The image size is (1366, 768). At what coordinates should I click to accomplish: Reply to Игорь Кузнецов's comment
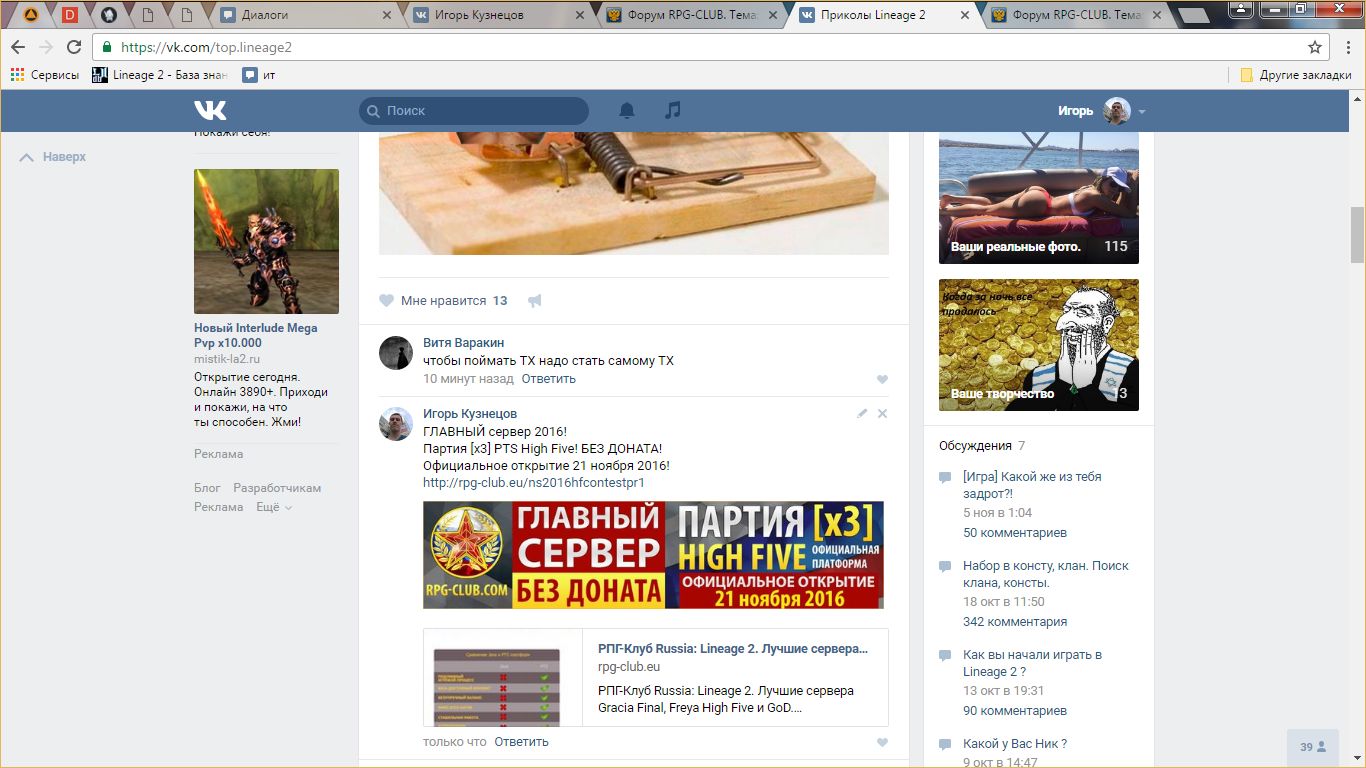(x=522, y=742)
